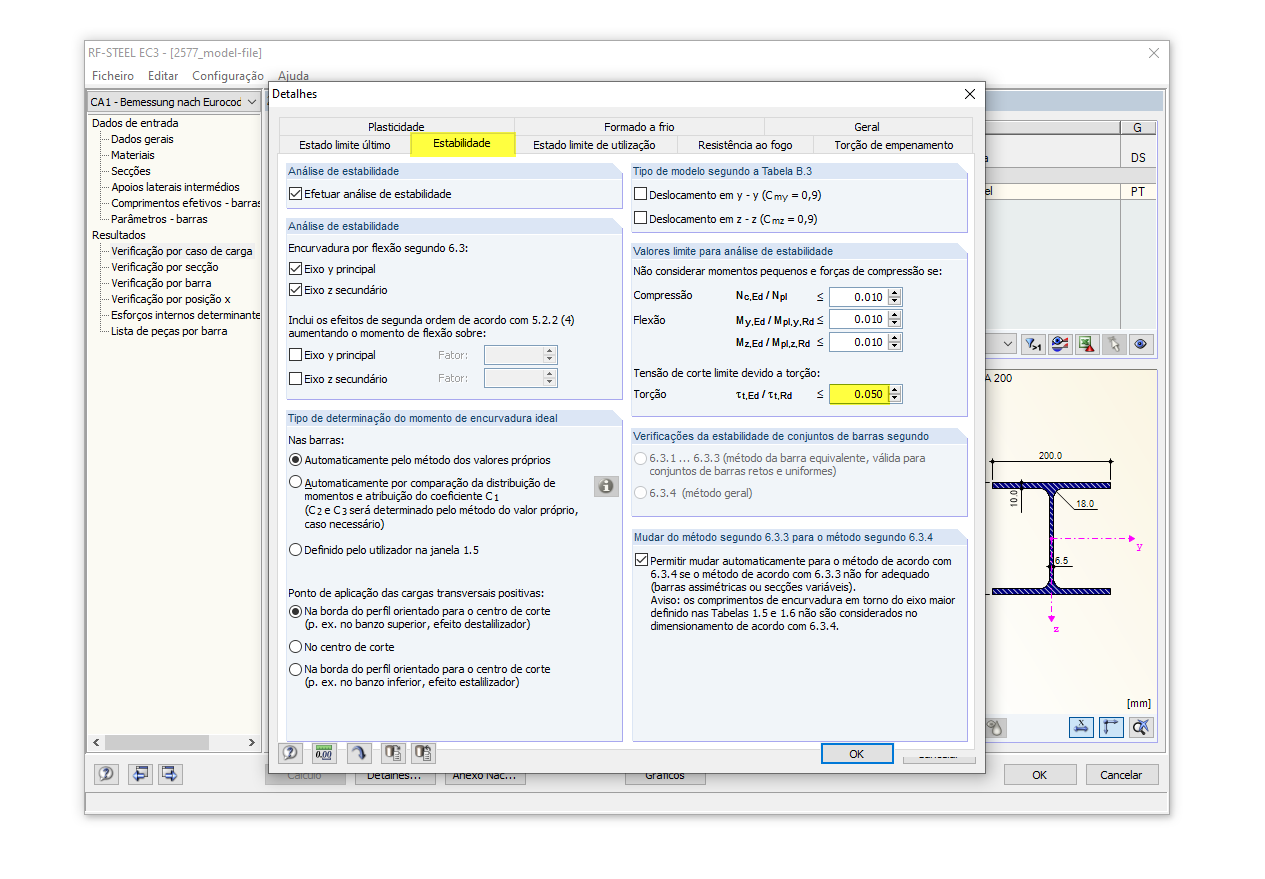Open Estado limite último tab

pos(345,145)
